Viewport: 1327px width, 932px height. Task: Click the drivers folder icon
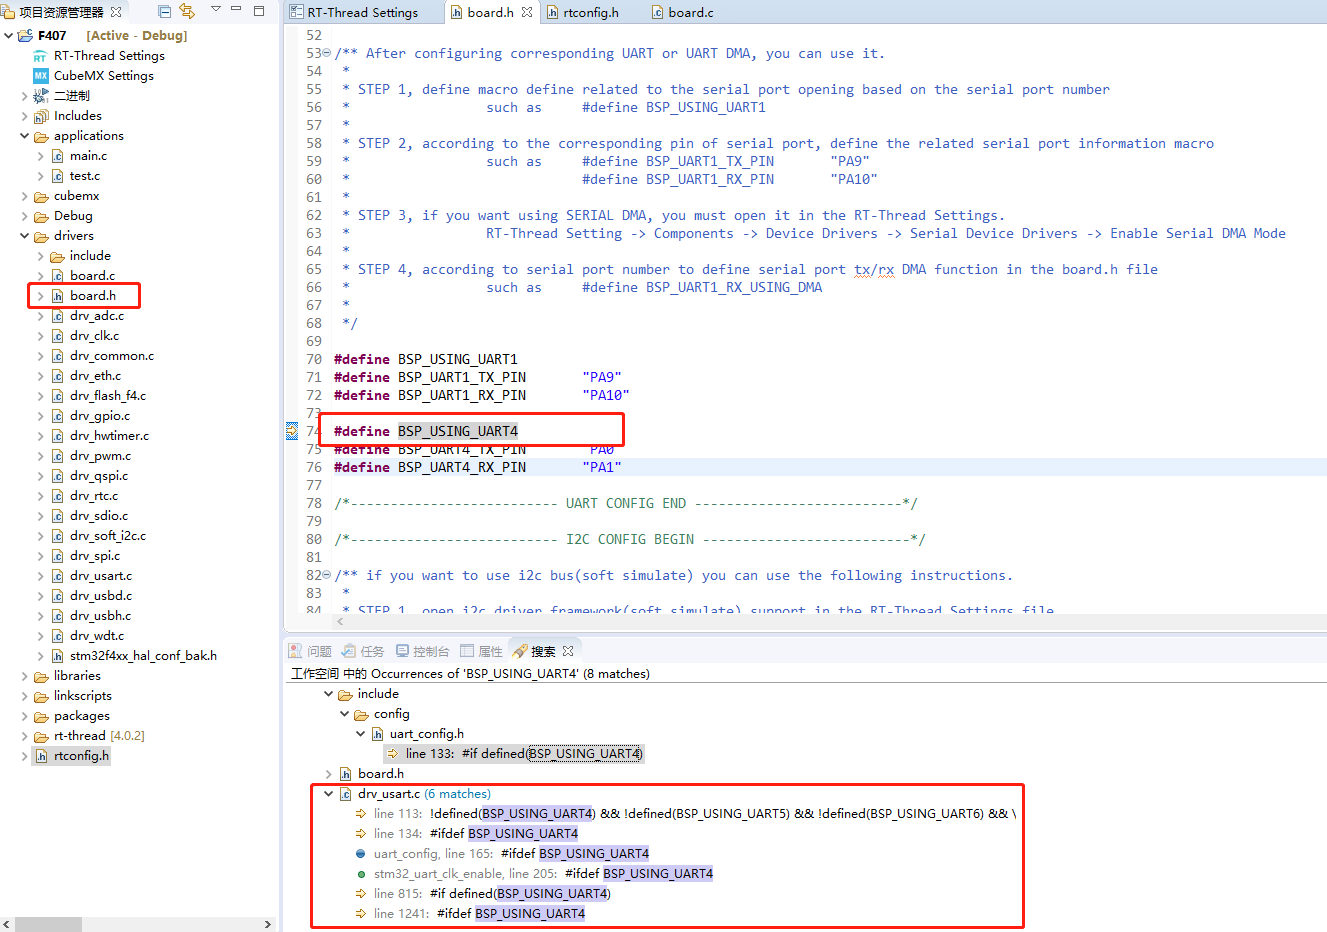tap(41, 236)
